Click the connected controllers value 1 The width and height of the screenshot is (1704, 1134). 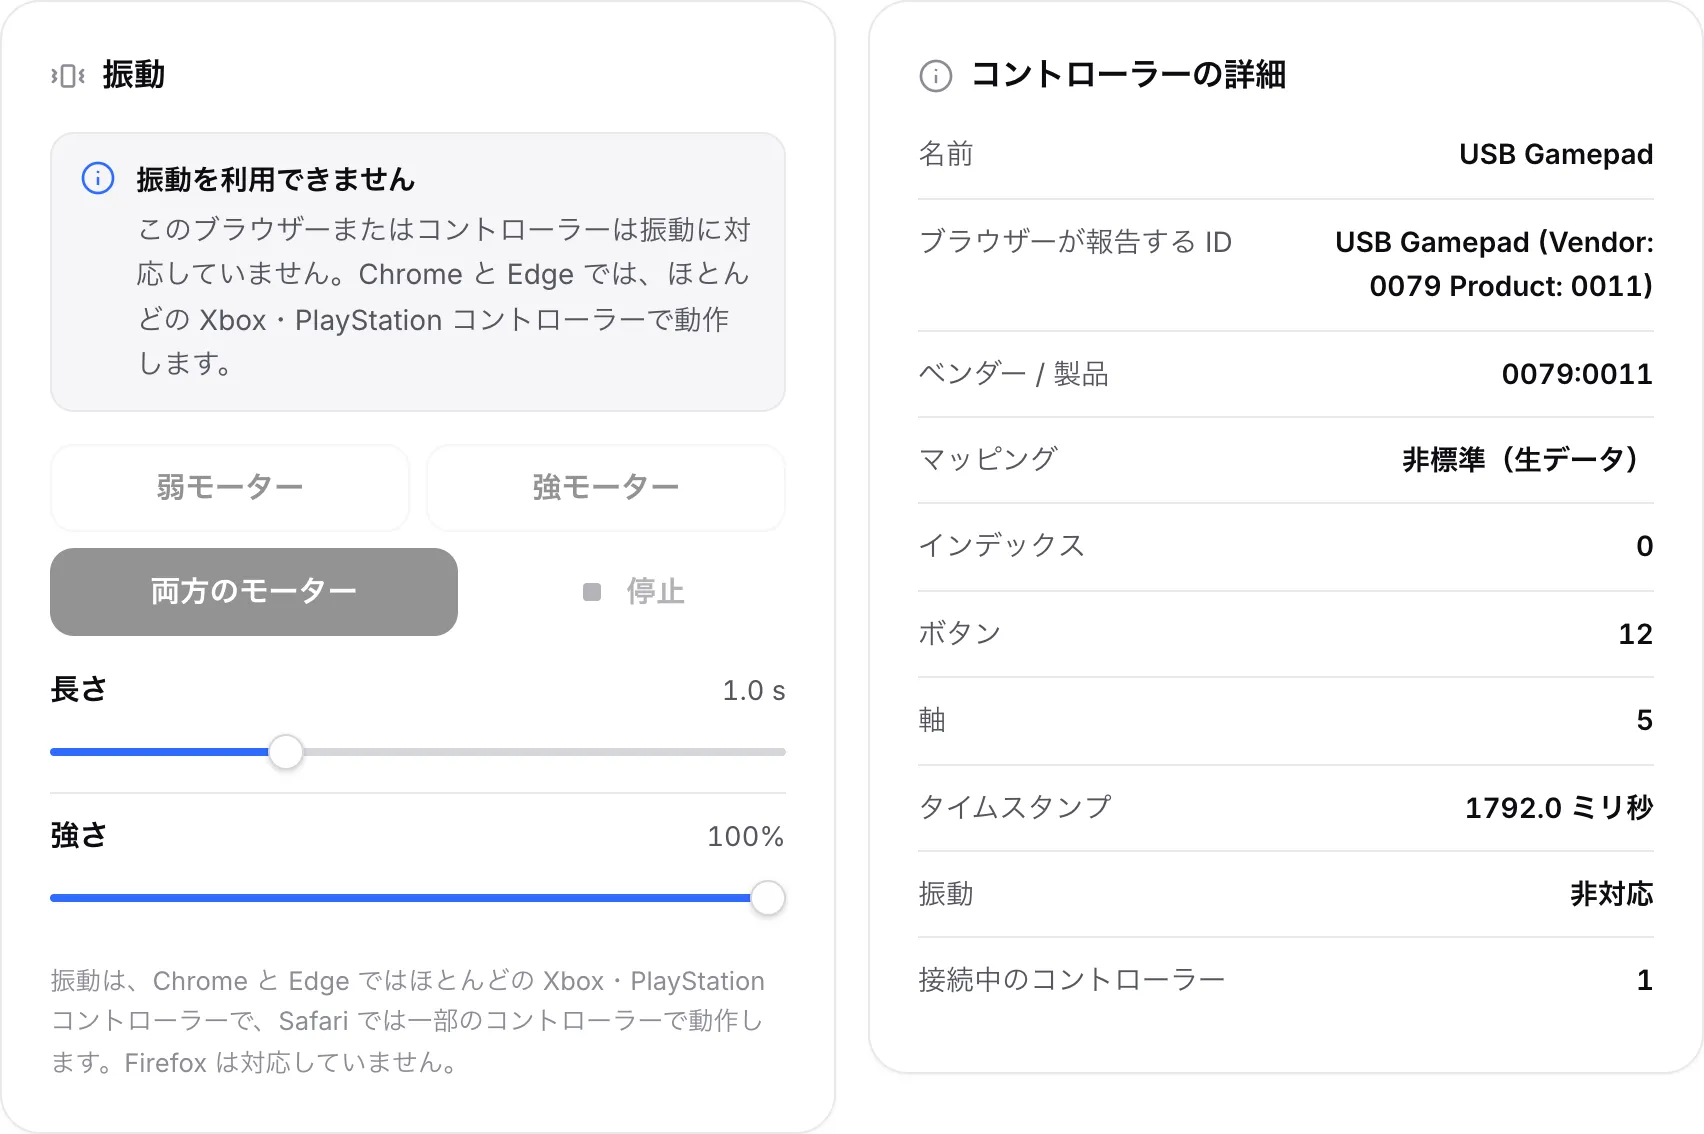(1645, 980)
